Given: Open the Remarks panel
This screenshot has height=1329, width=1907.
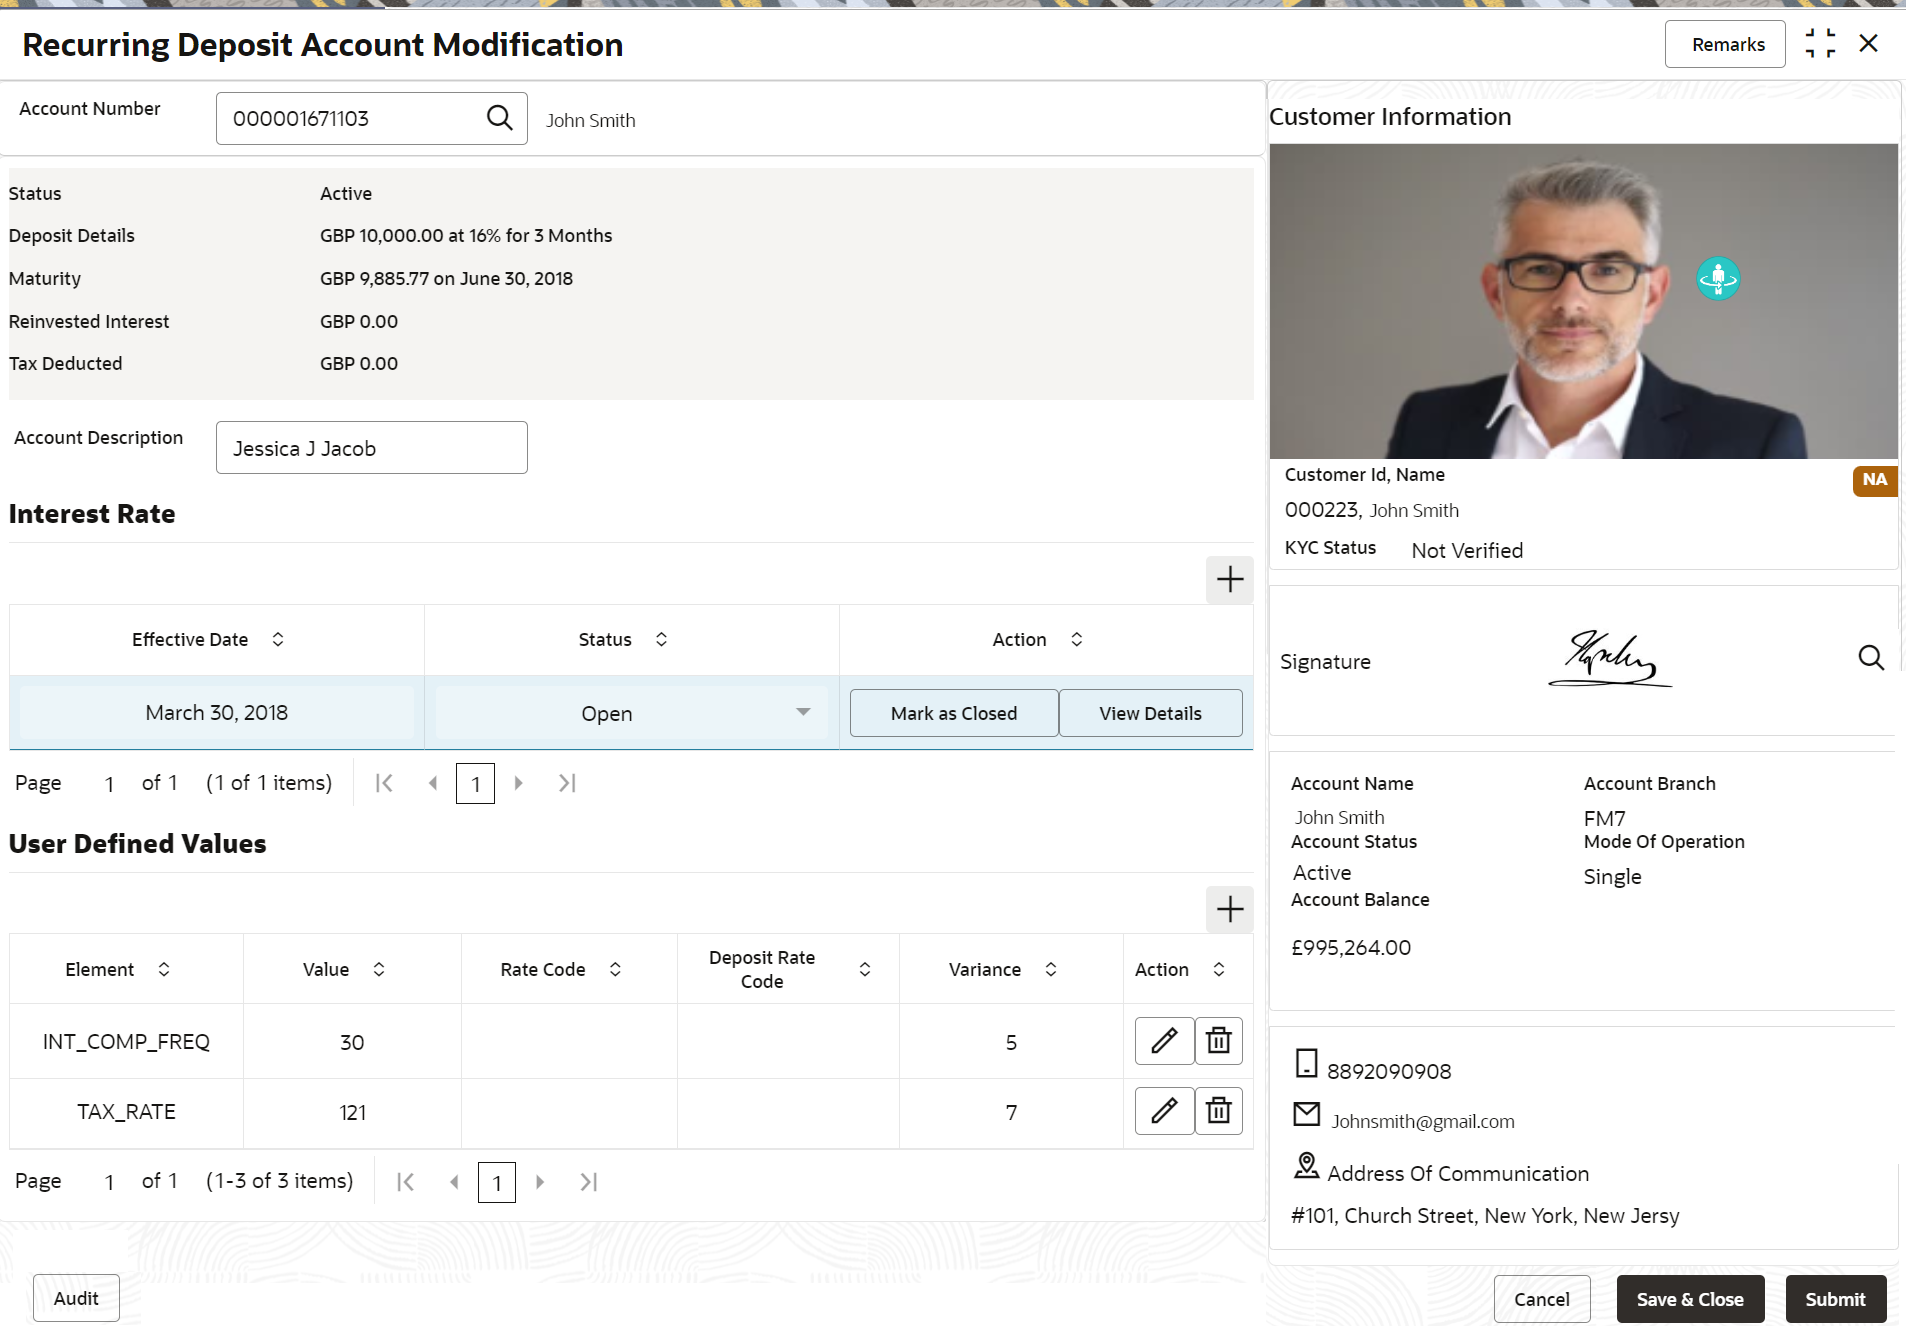Looking at the screenshot, I should (x=1726, y=45).
